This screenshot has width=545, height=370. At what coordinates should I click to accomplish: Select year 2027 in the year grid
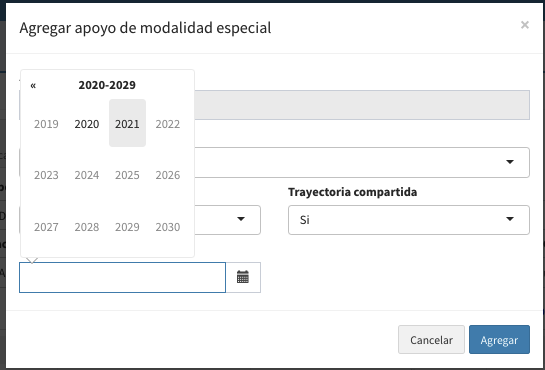[46, 227]
